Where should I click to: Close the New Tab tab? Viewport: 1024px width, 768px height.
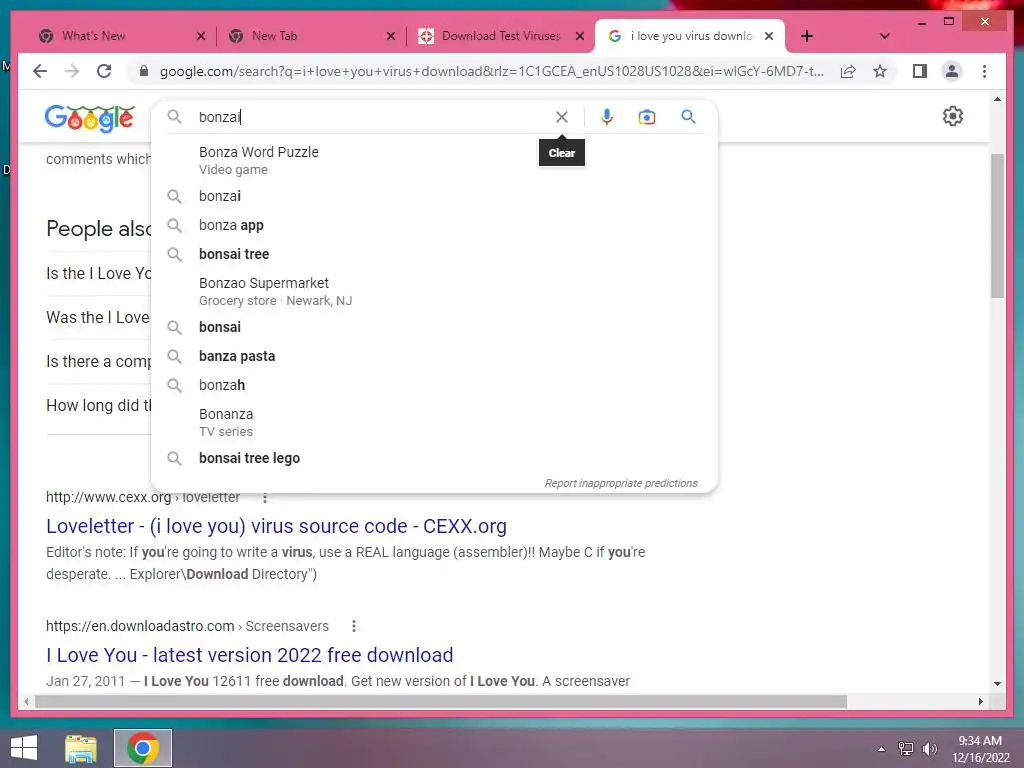tap(391, 36)
